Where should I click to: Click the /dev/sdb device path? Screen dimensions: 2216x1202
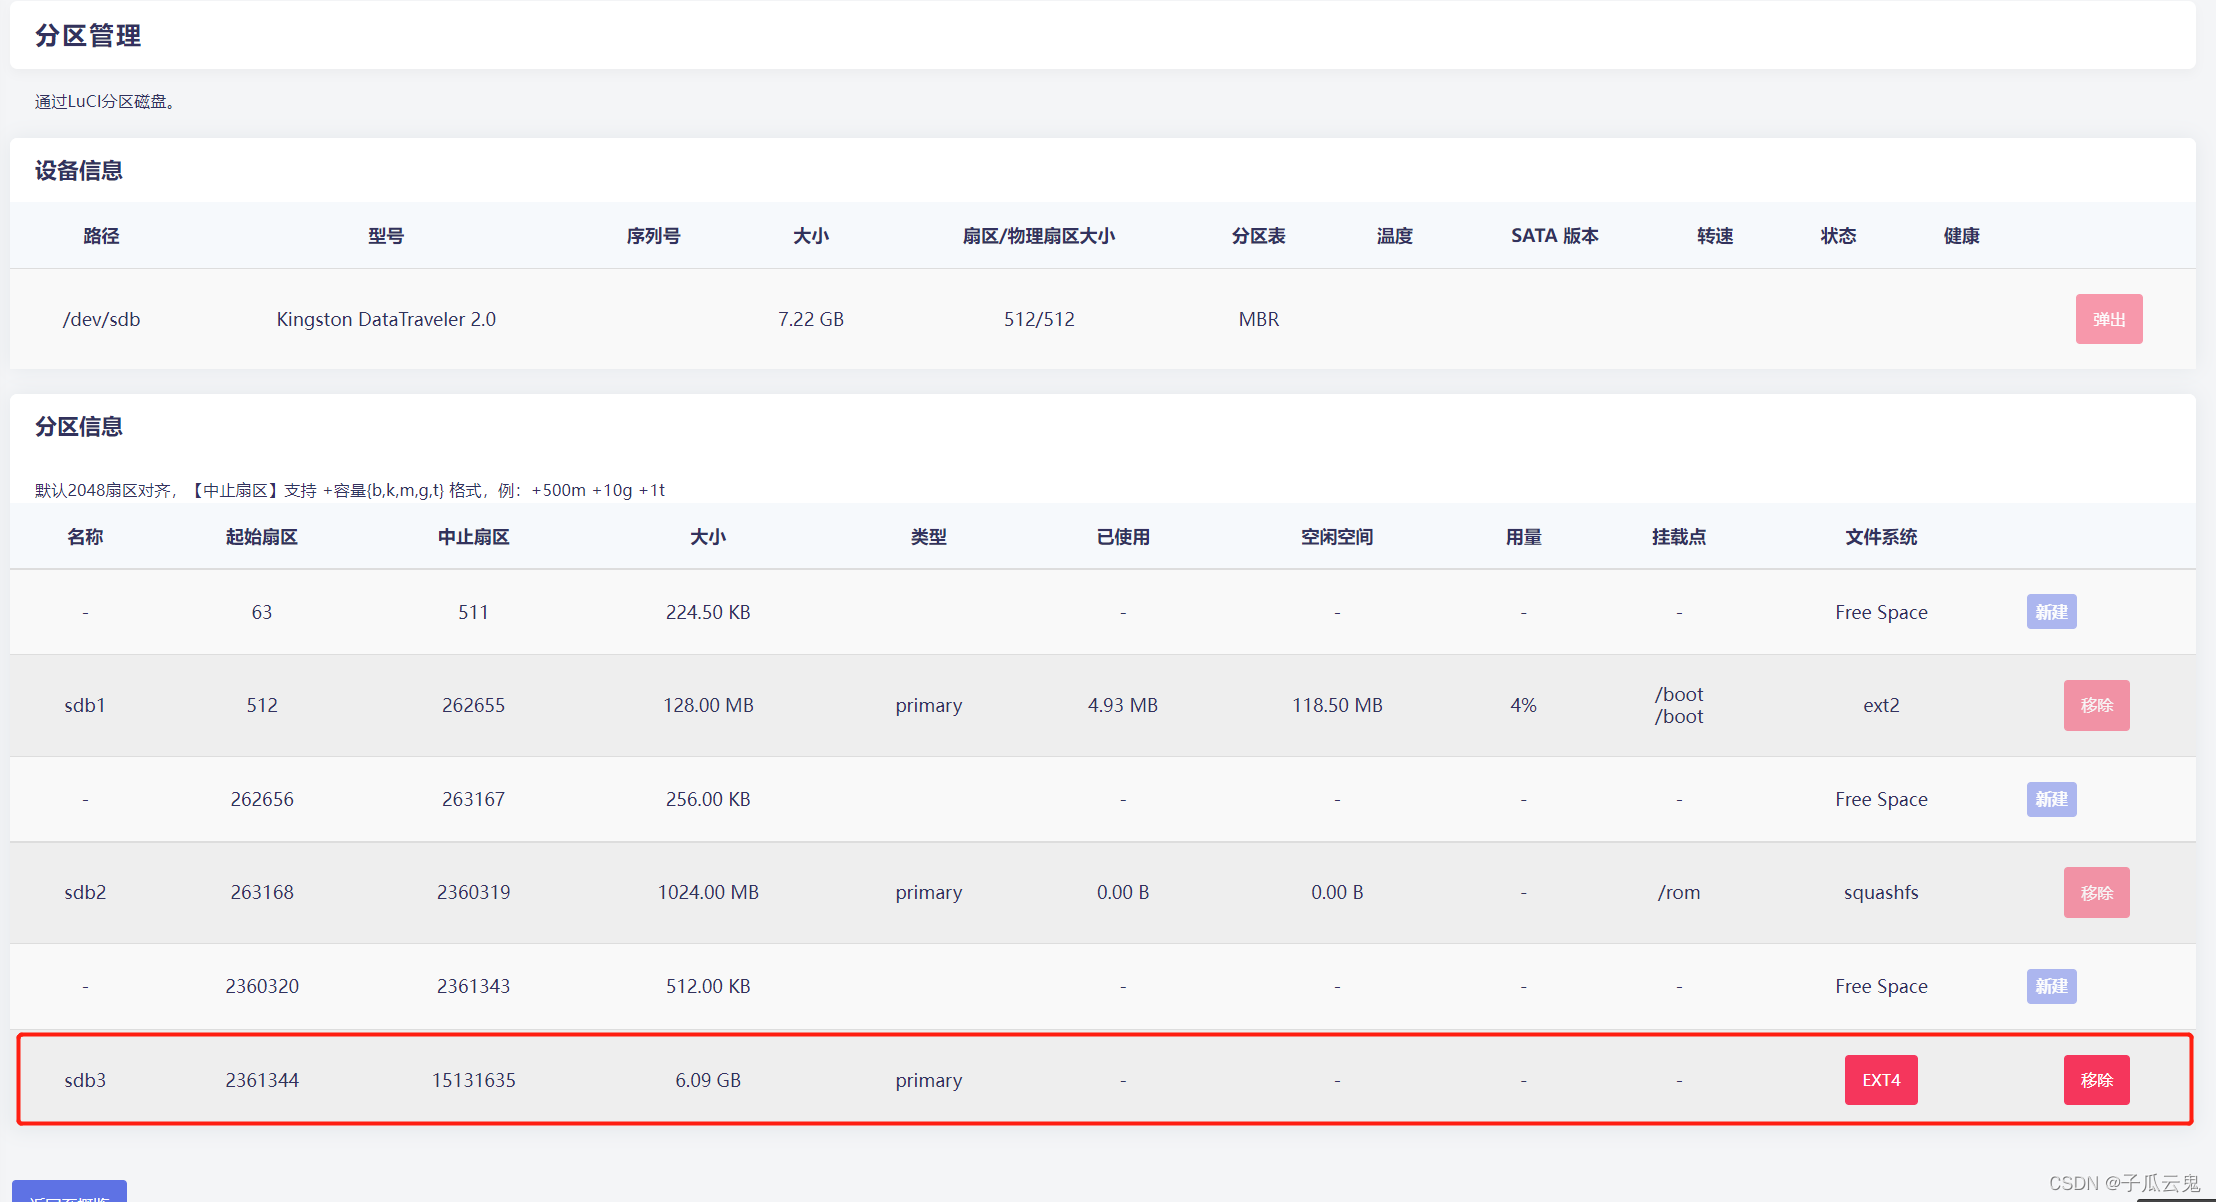101,319
